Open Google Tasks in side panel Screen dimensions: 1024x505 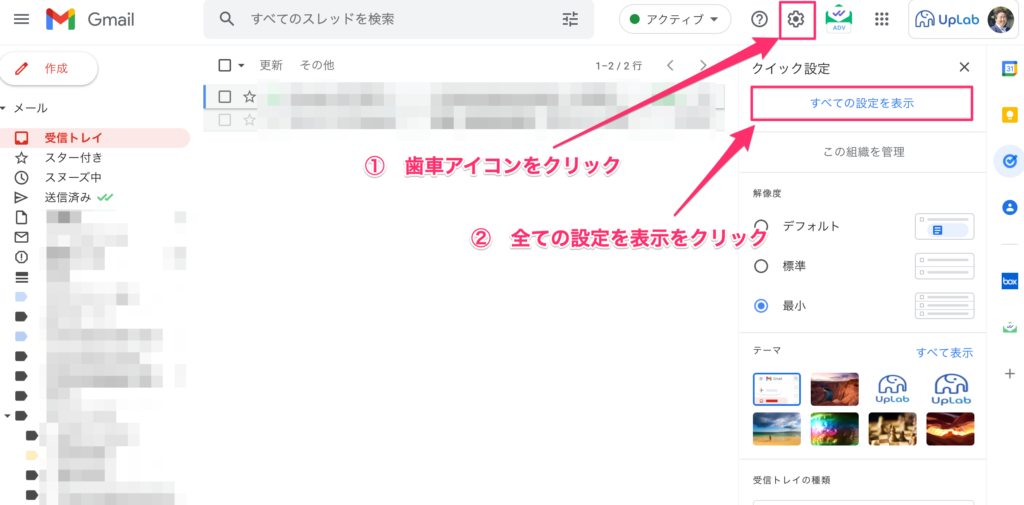1009,161
